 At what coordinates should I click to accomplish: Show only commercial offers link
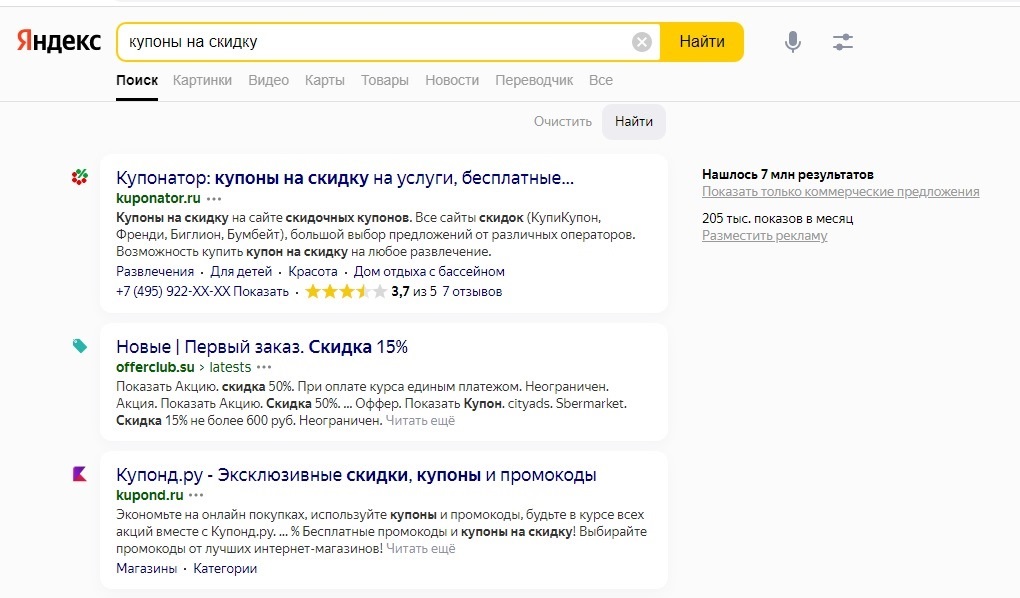pyautogui.click(x=840, y=191)
